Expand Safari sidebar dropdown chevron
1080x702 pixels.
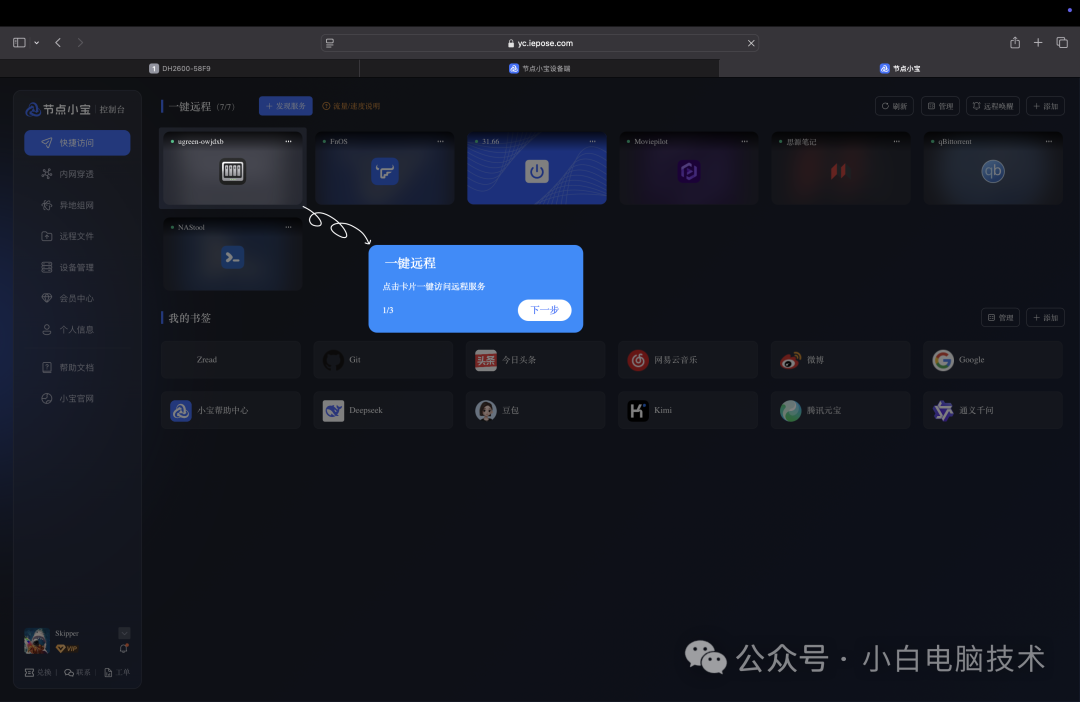(37, 43)
